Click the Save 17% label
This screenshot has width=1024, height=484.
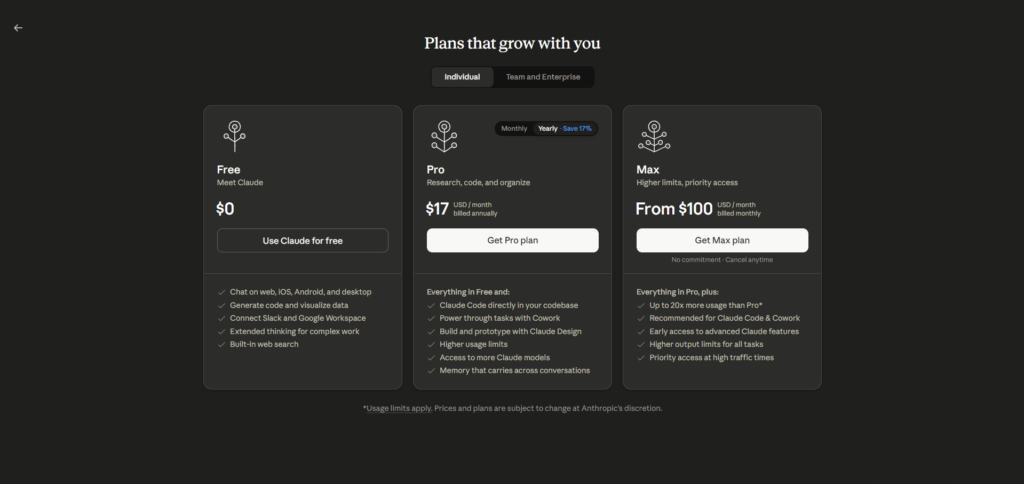point(577,129)
